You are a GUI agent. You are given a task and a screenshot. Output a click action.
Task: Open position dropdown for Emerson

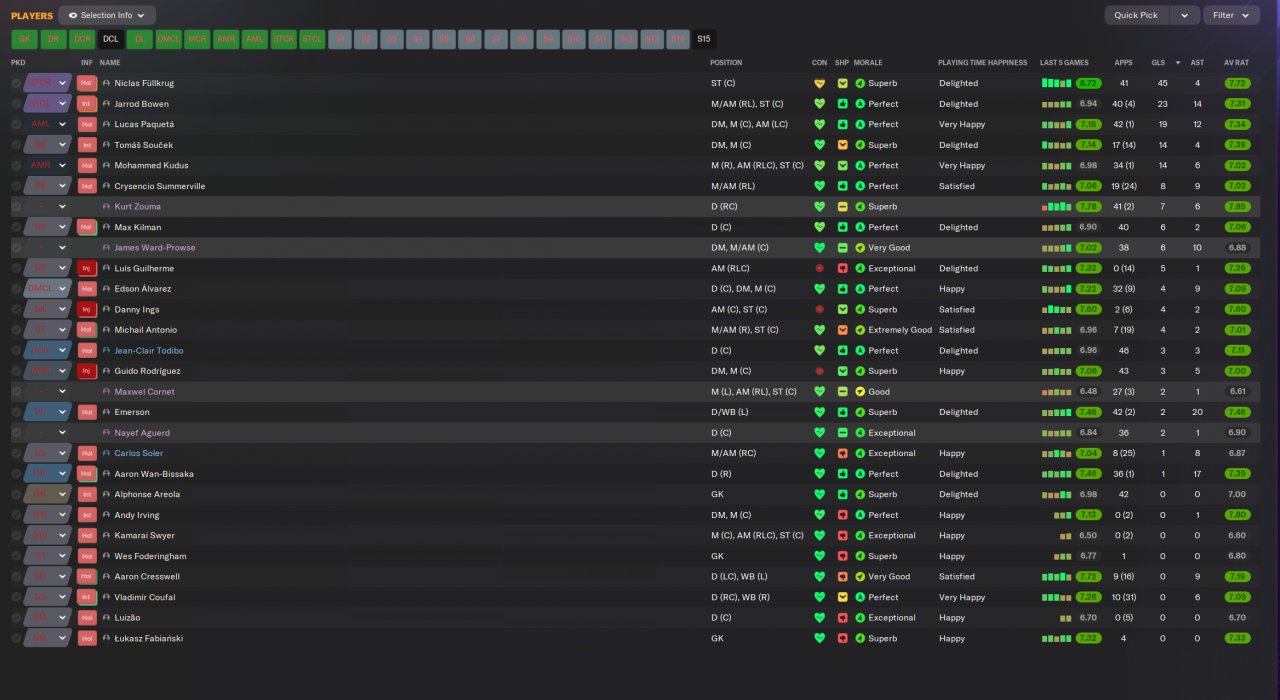(x=62, y=412)
